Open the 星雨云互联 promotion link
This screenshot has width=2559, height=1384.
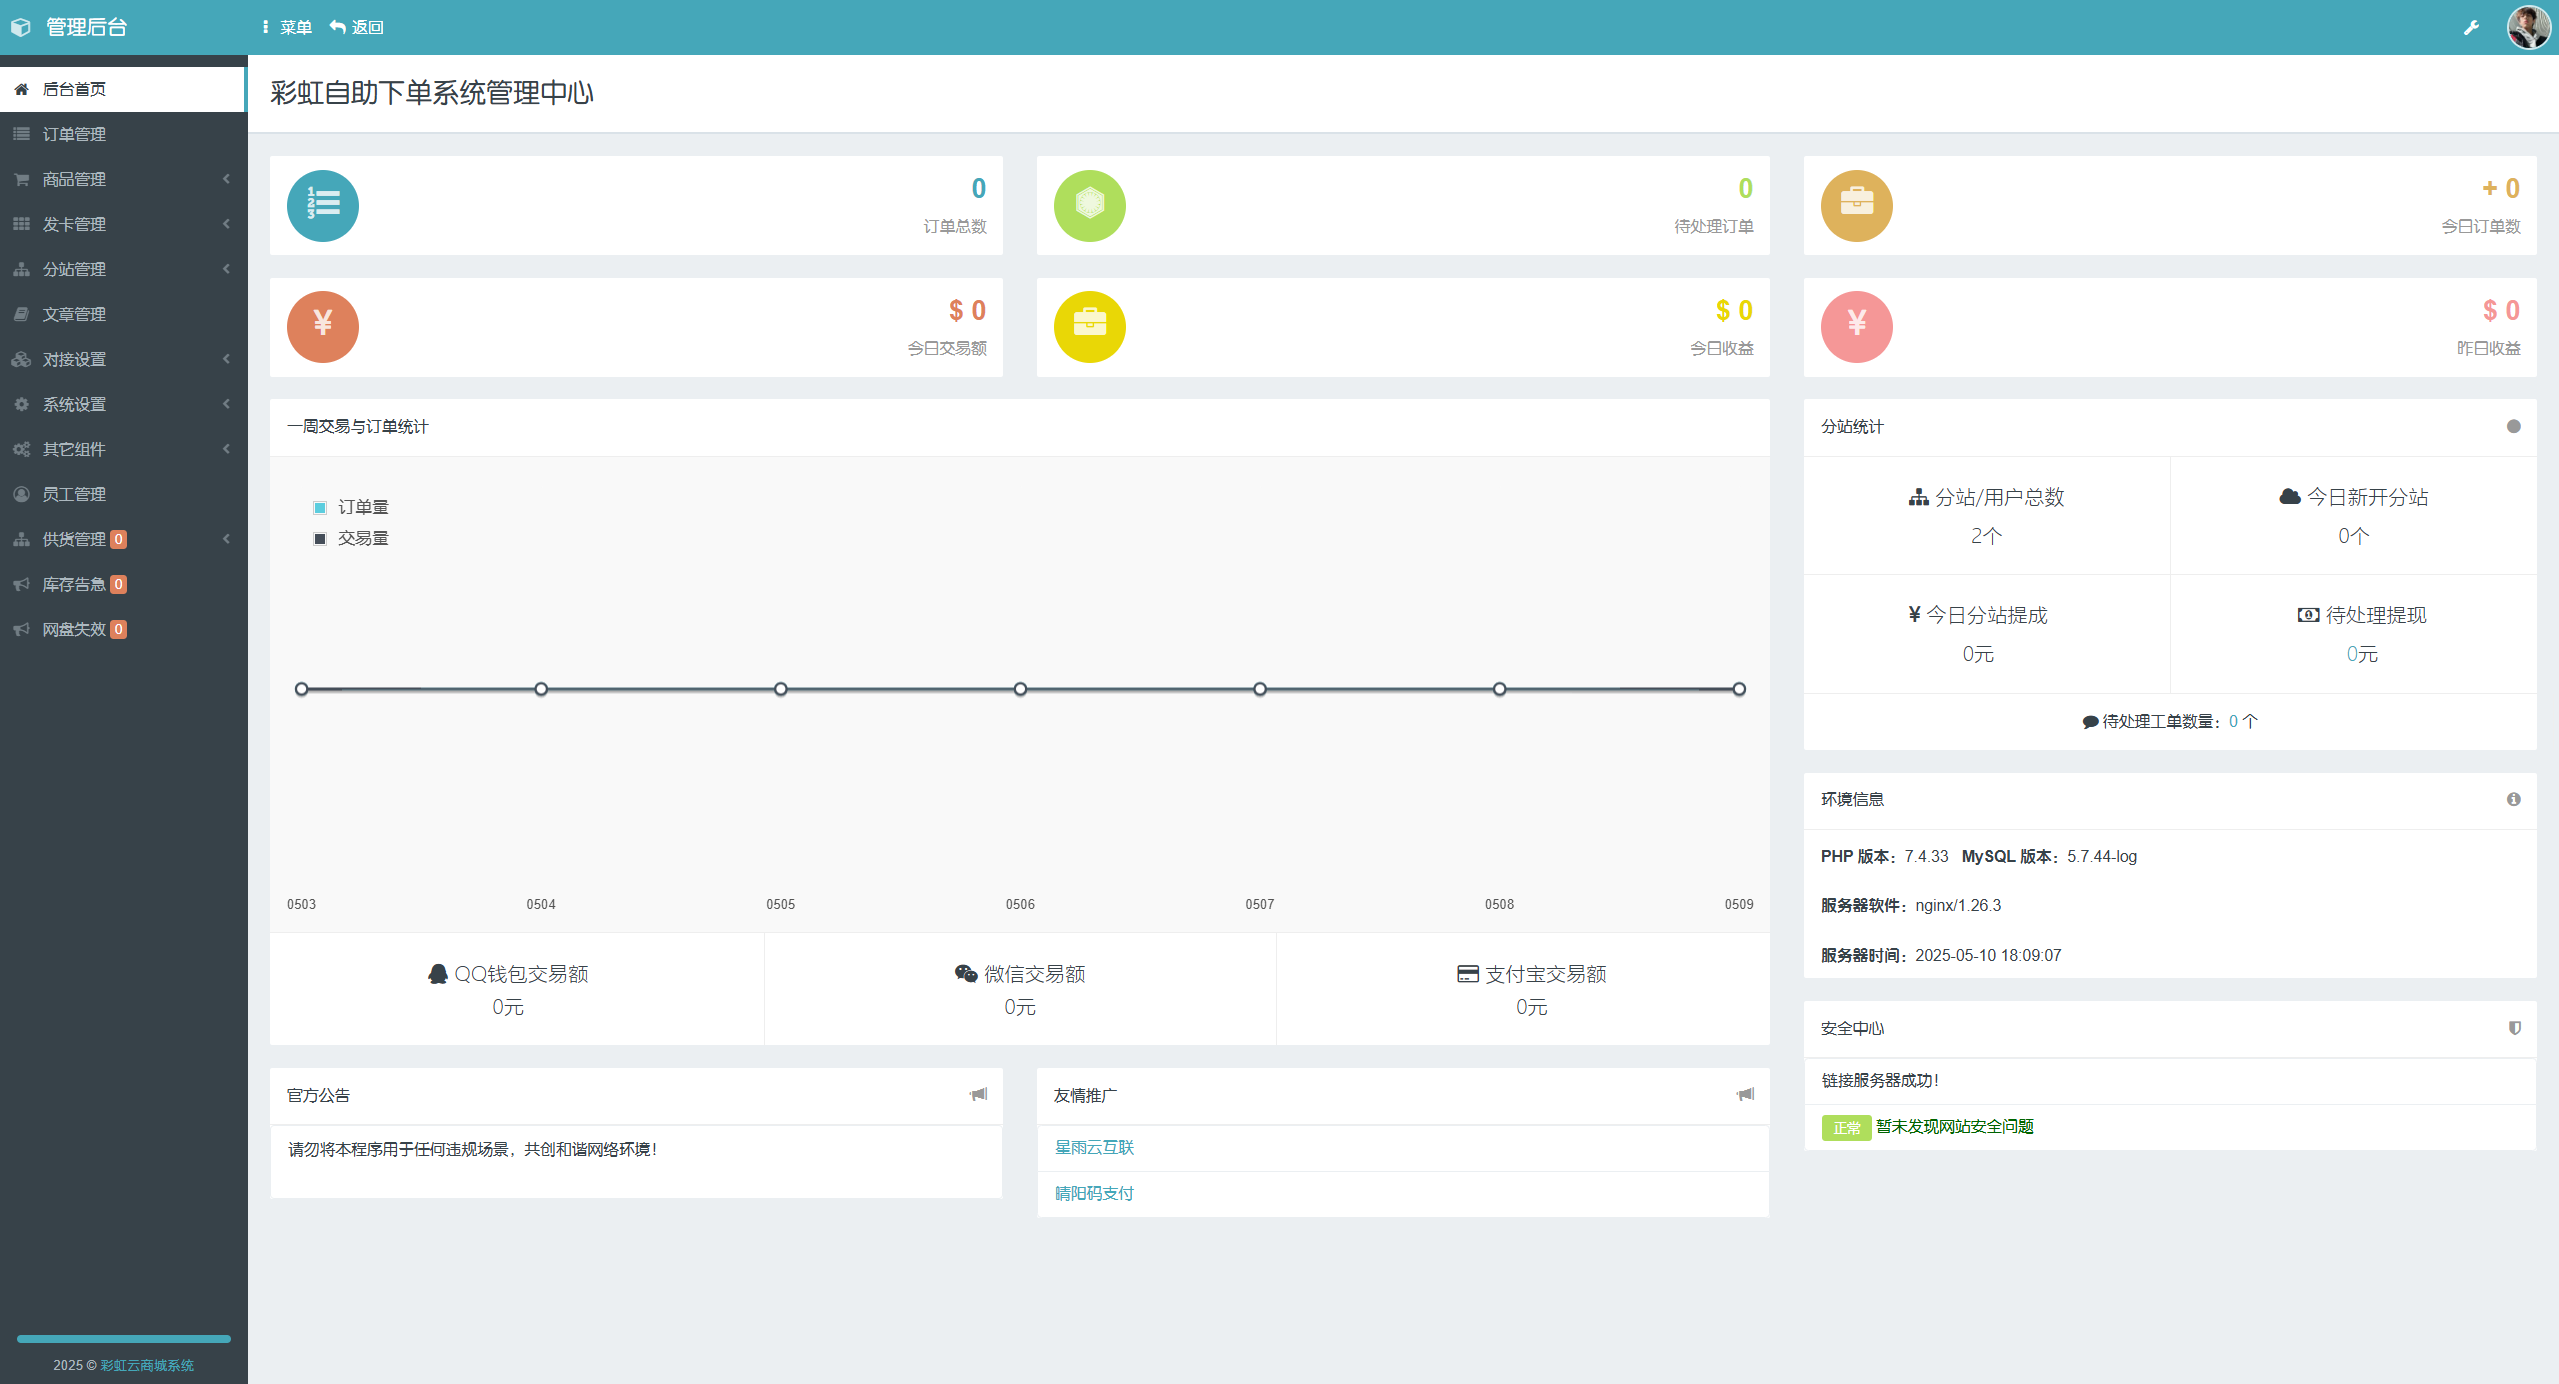1094,1147
